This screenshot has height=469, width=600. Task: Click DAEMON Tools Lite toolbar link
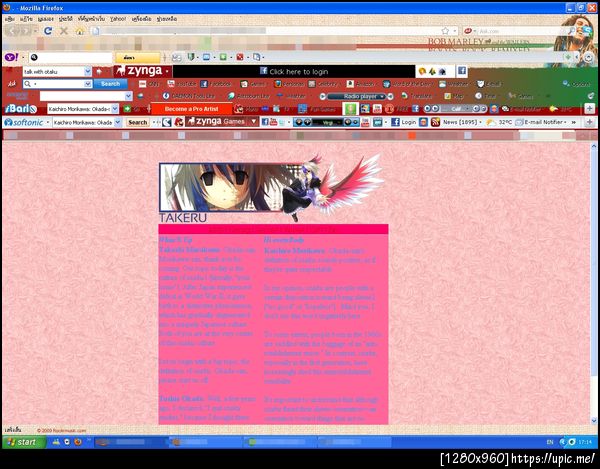tap(189, 96)
